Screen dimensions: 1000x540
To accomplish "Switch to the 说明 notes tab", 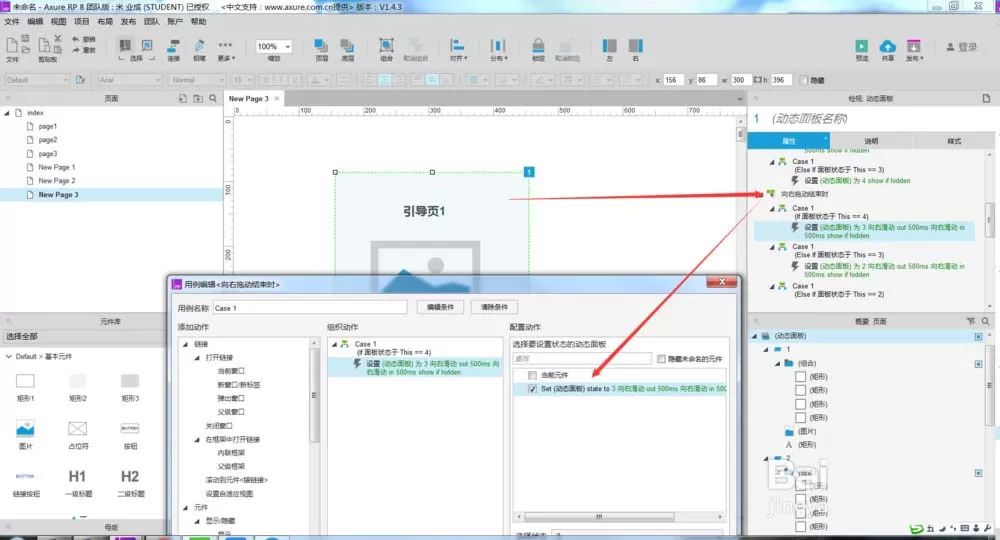I will 871,141.
